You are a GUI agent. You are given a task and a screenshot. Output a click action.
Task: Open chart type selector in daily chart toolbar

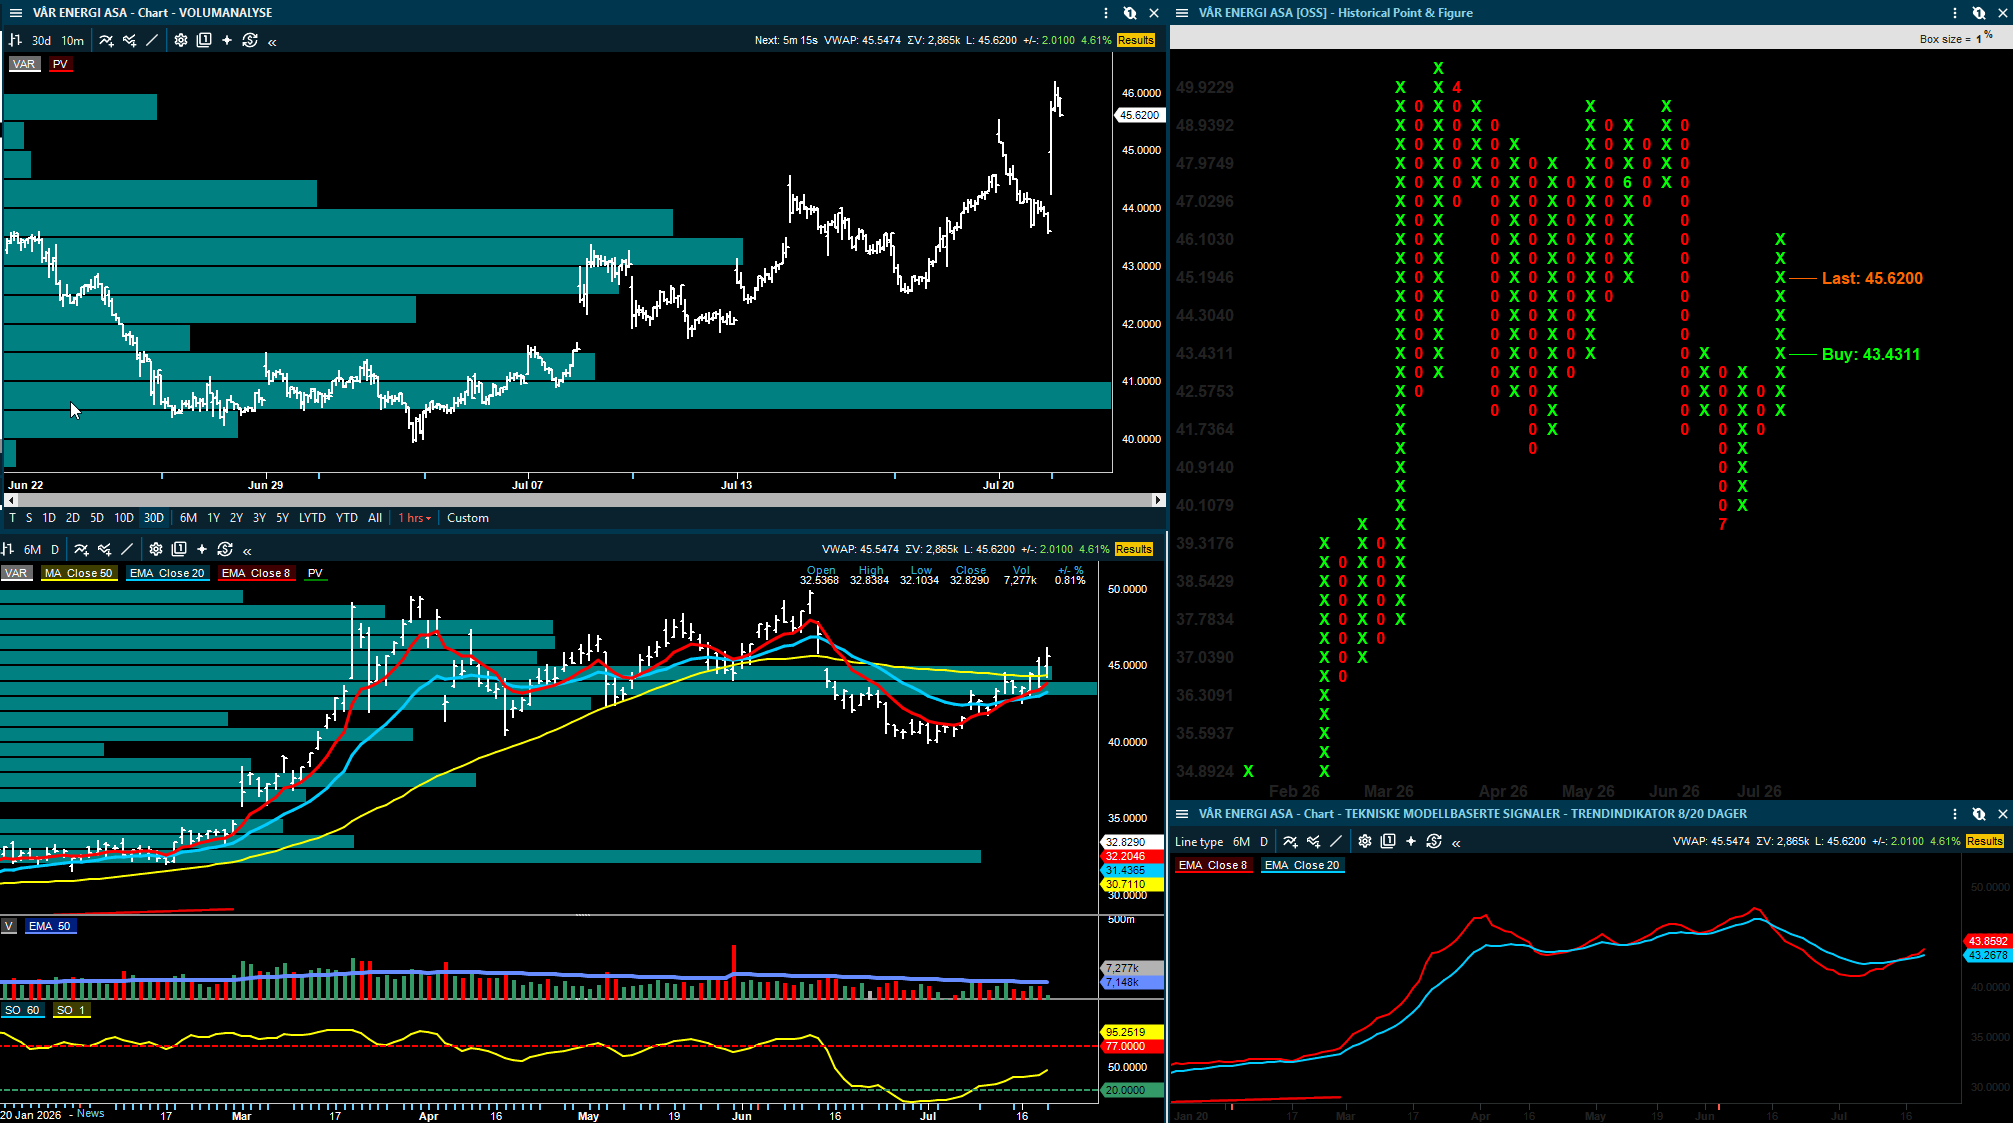point(7,549)
